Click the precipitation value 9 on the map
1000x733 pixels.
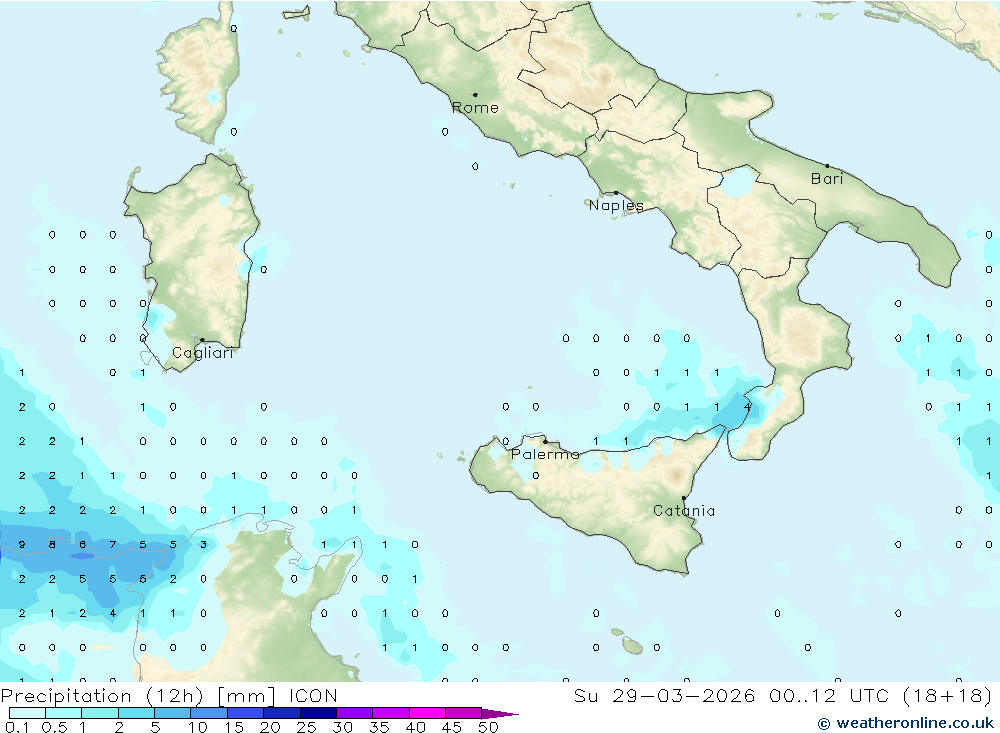[x=22, y=545]
